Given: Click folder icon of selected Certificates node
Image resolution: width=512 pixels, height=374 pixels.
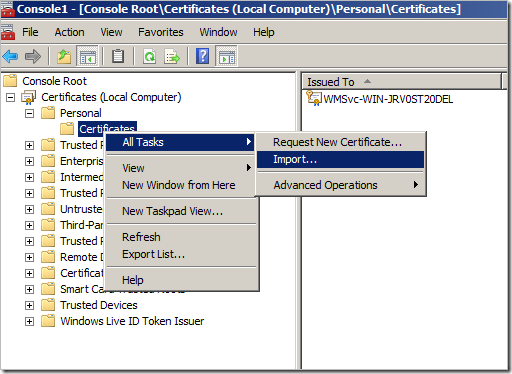Looking at the screenshot, I should pyautogui.click(x=67, y=129).
